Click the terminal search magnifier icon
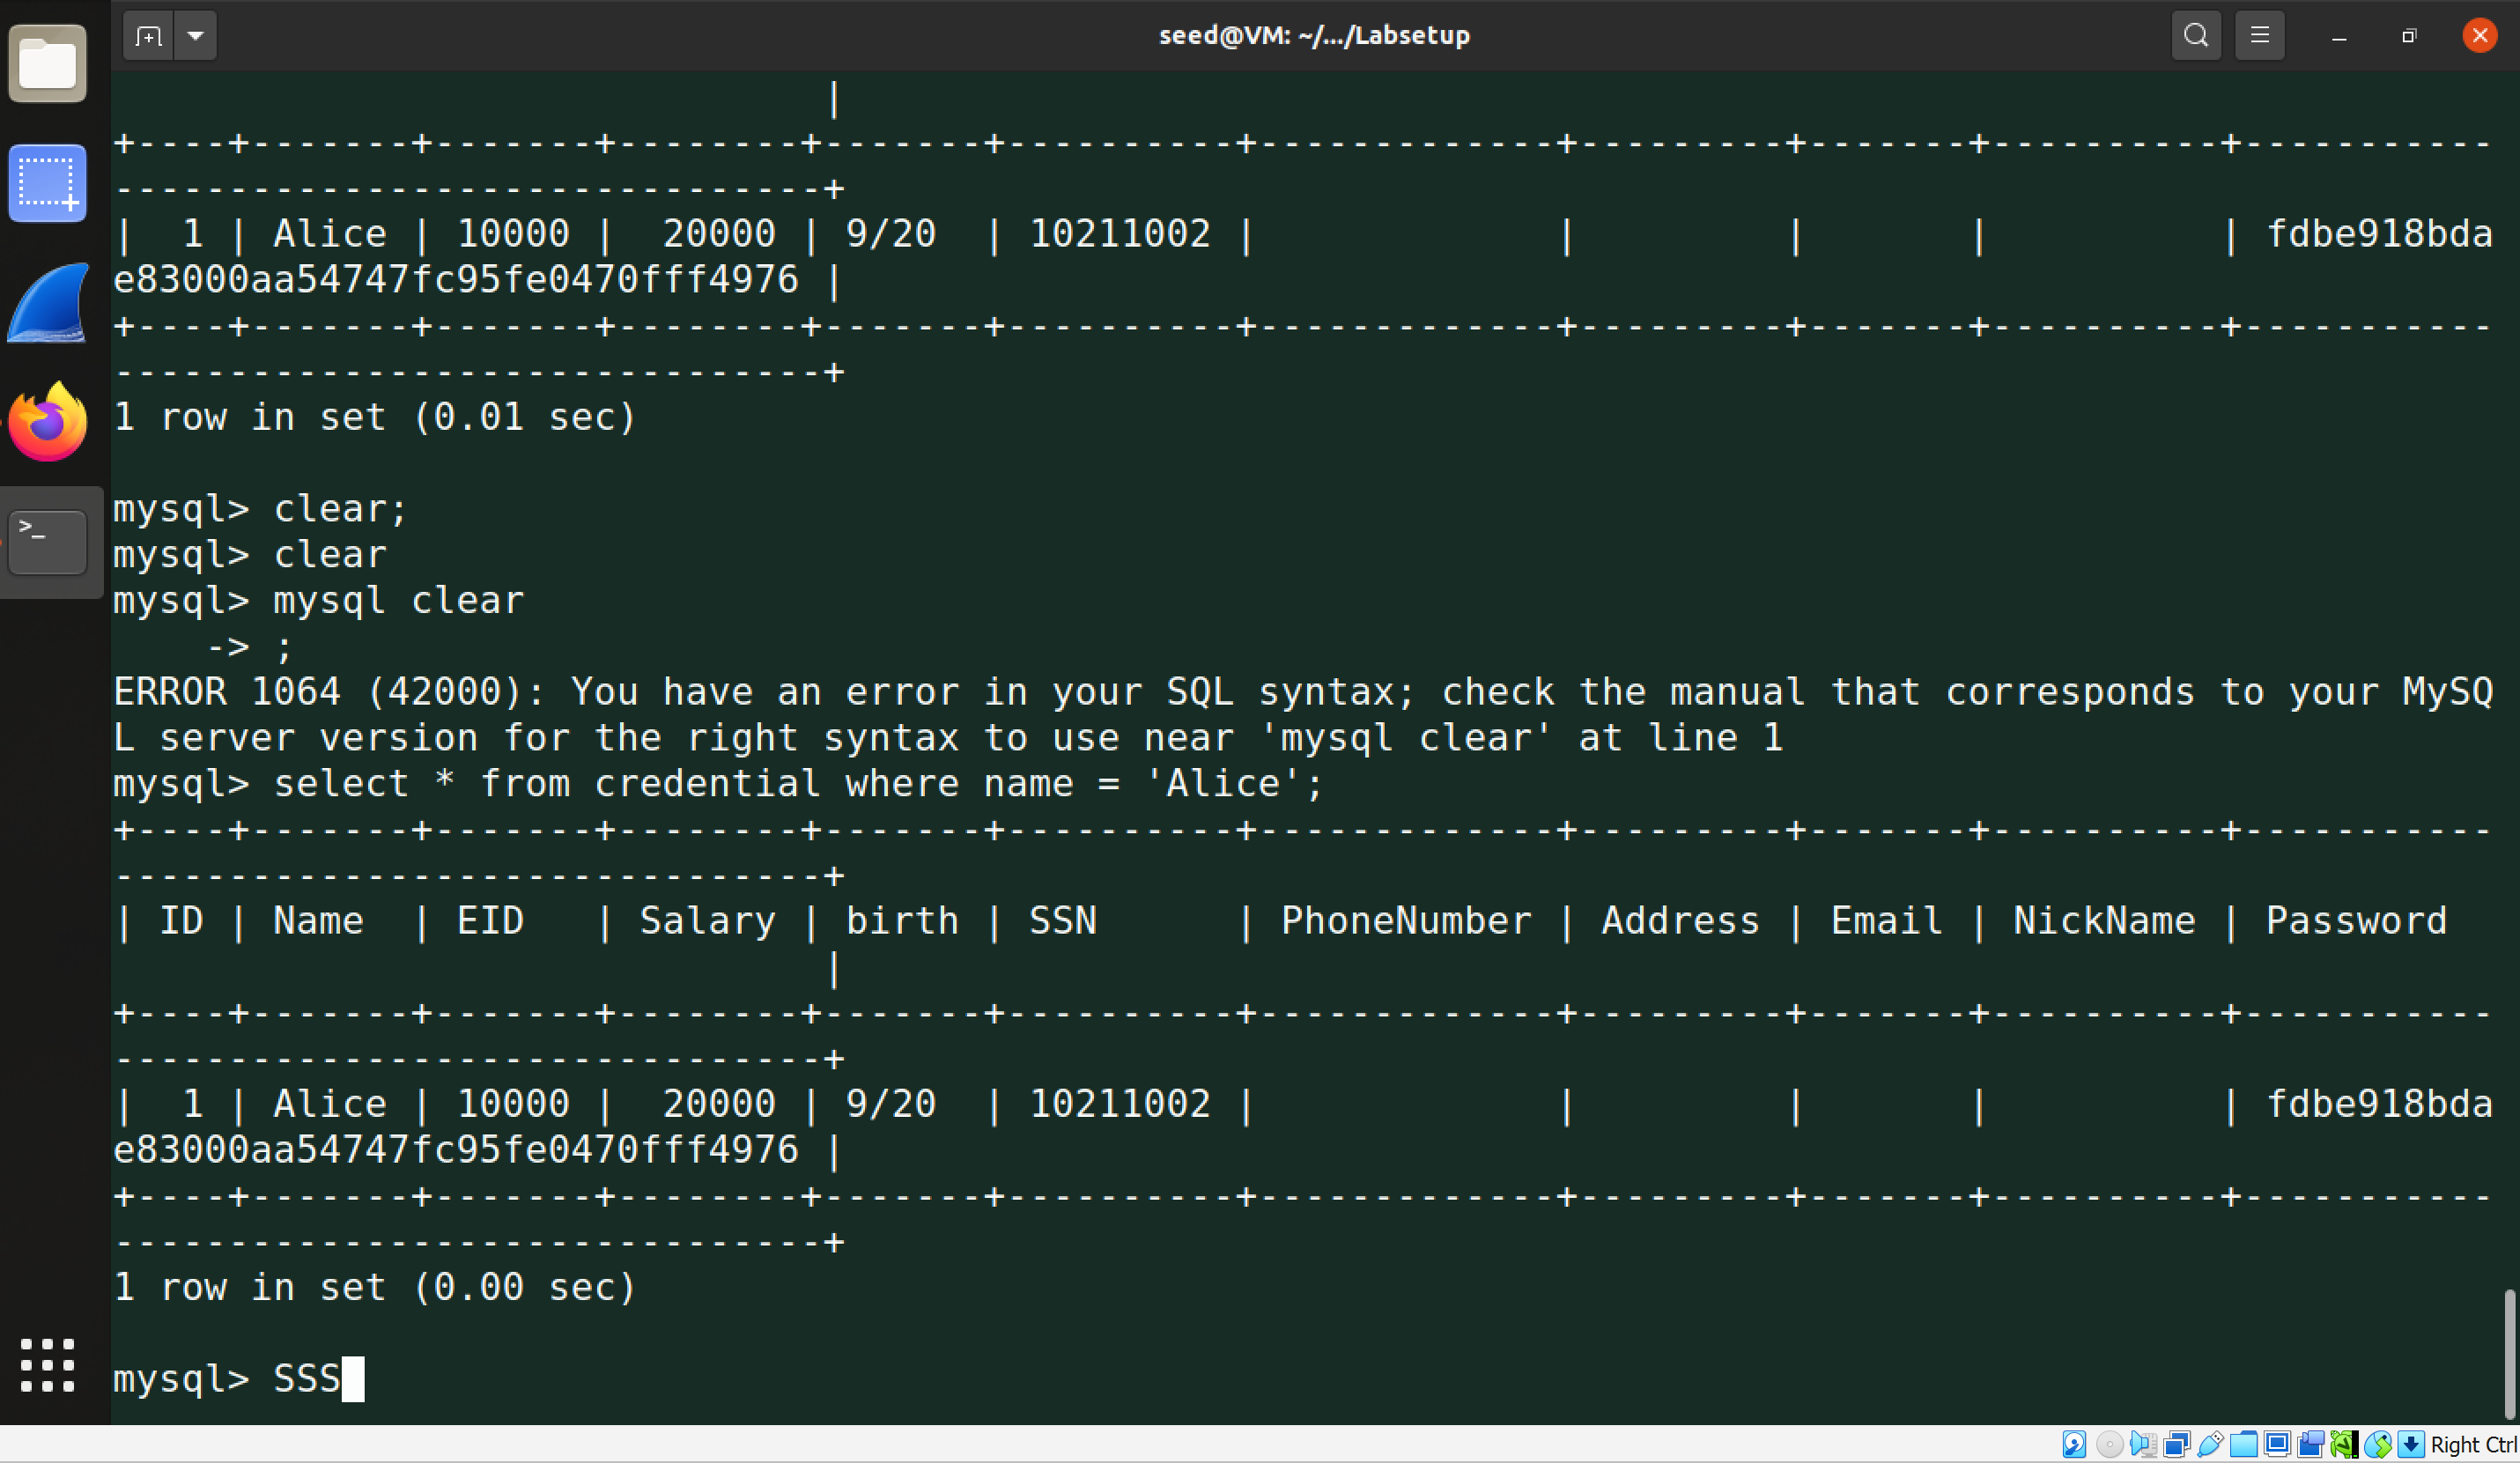The height and width of the screenshot is (1463, 2520). [x=2195, y=36]
